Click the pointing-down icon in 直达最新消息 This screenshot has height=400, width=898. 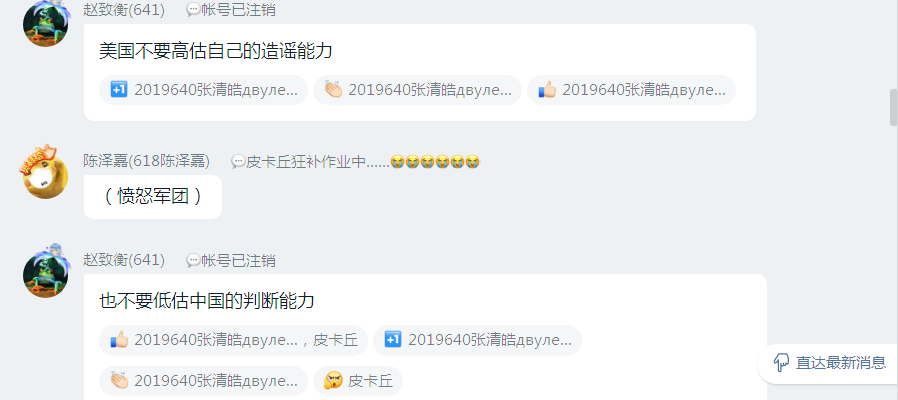[x=781, y=363]
